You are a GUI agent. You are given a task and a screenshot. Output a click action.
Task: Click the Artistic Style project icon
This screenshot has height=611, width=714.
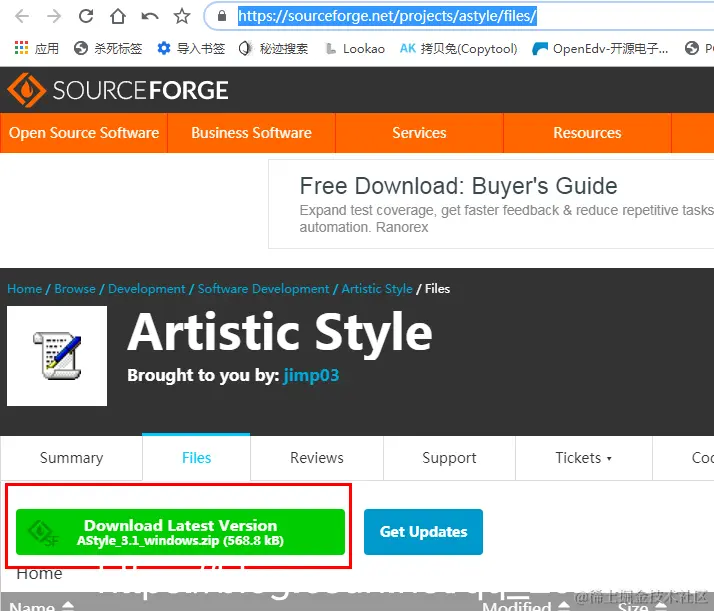pyautogui.click(x=57, y=356)
